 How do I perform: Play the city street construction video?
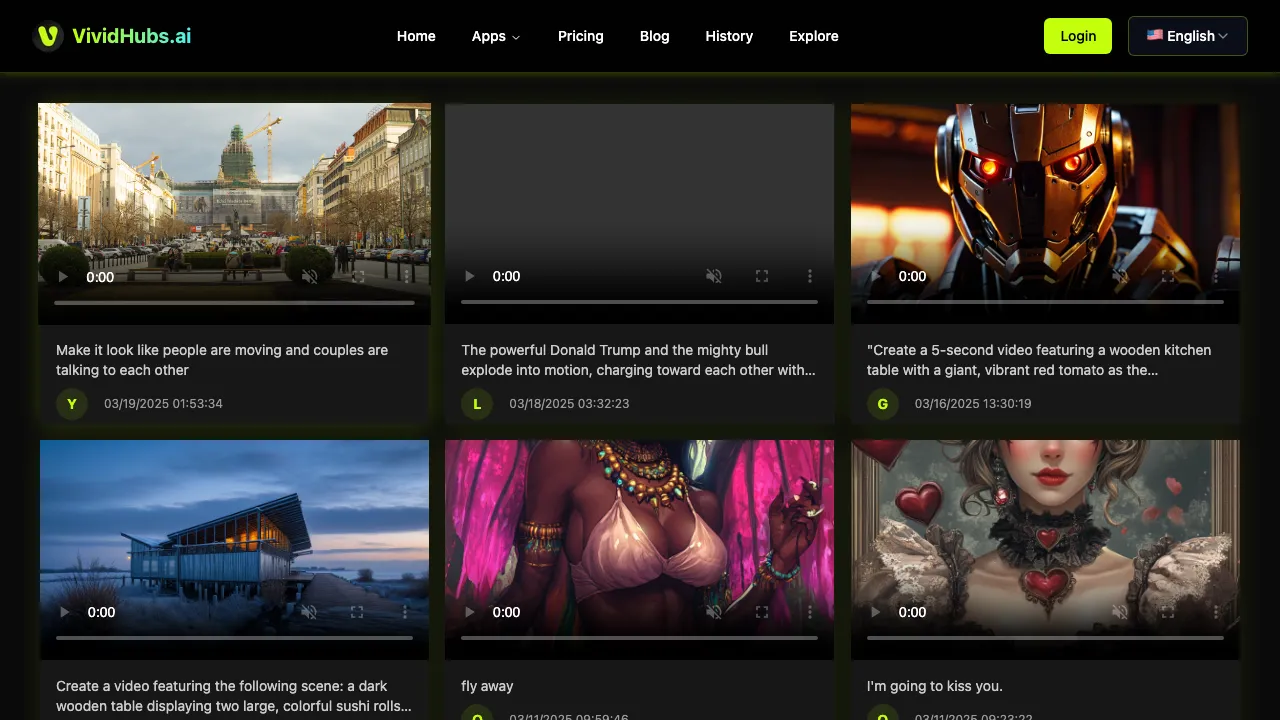pos(63,277)
